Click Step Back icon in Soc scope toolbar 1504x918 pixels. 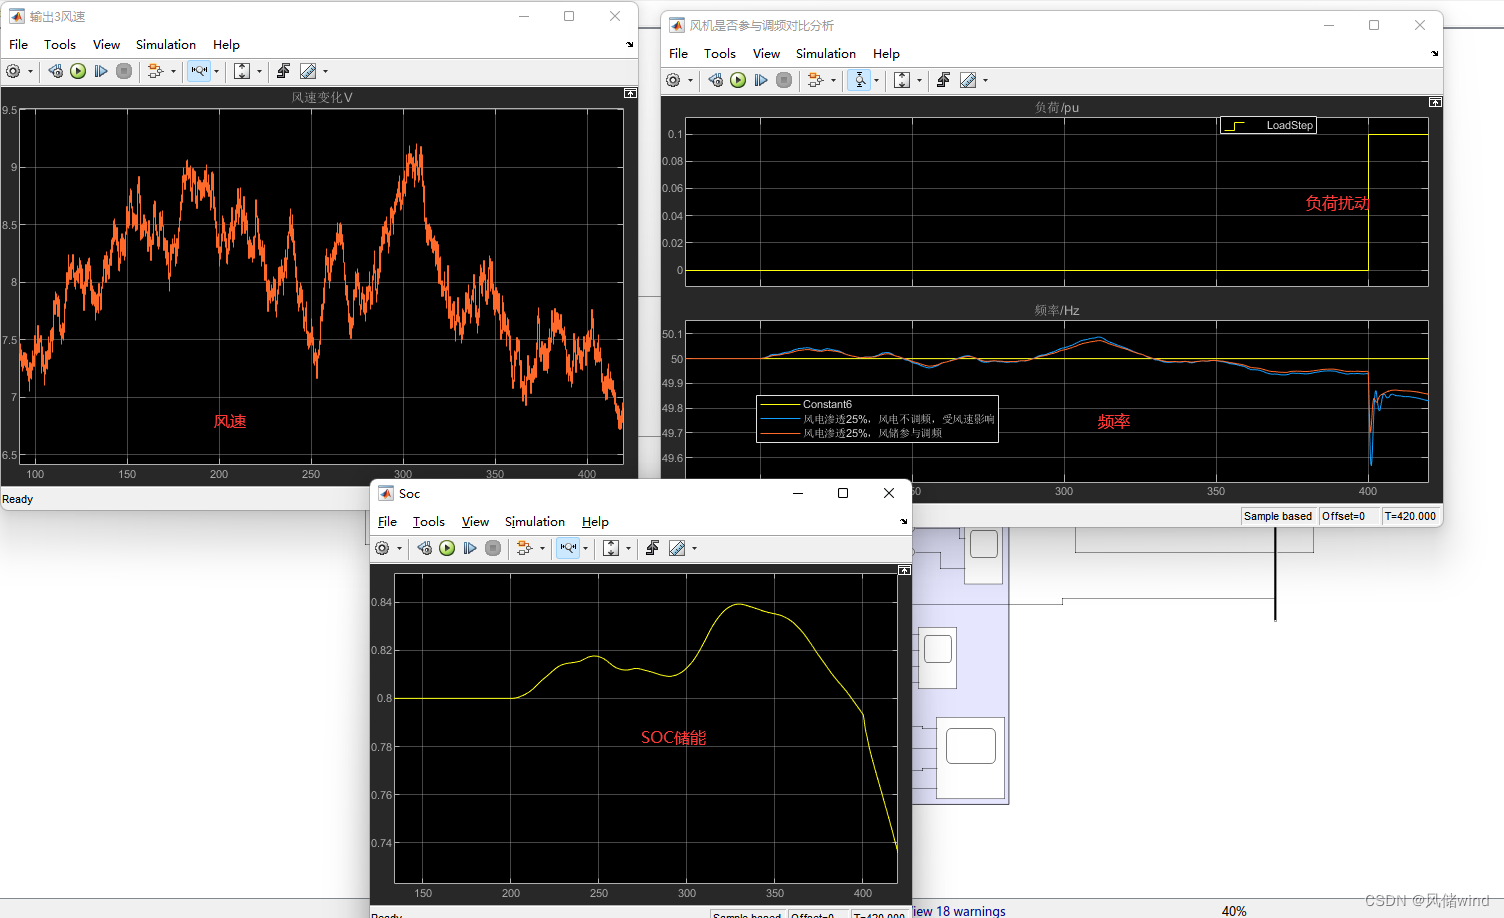(x=424, y=548)
